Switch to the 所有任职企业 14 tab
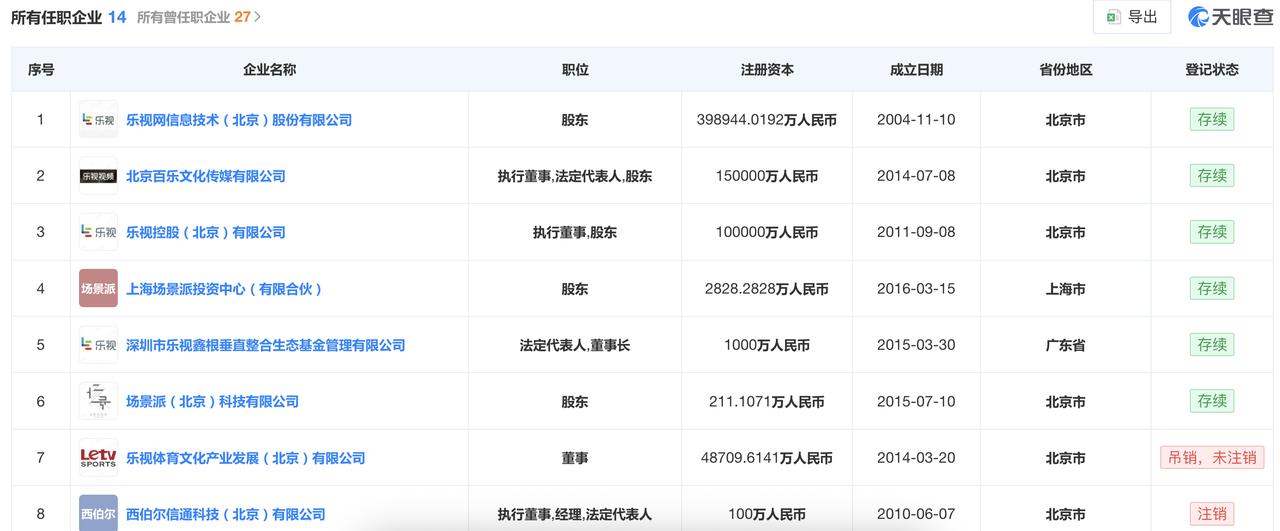The image size is (1280, 531). (68, 17)
